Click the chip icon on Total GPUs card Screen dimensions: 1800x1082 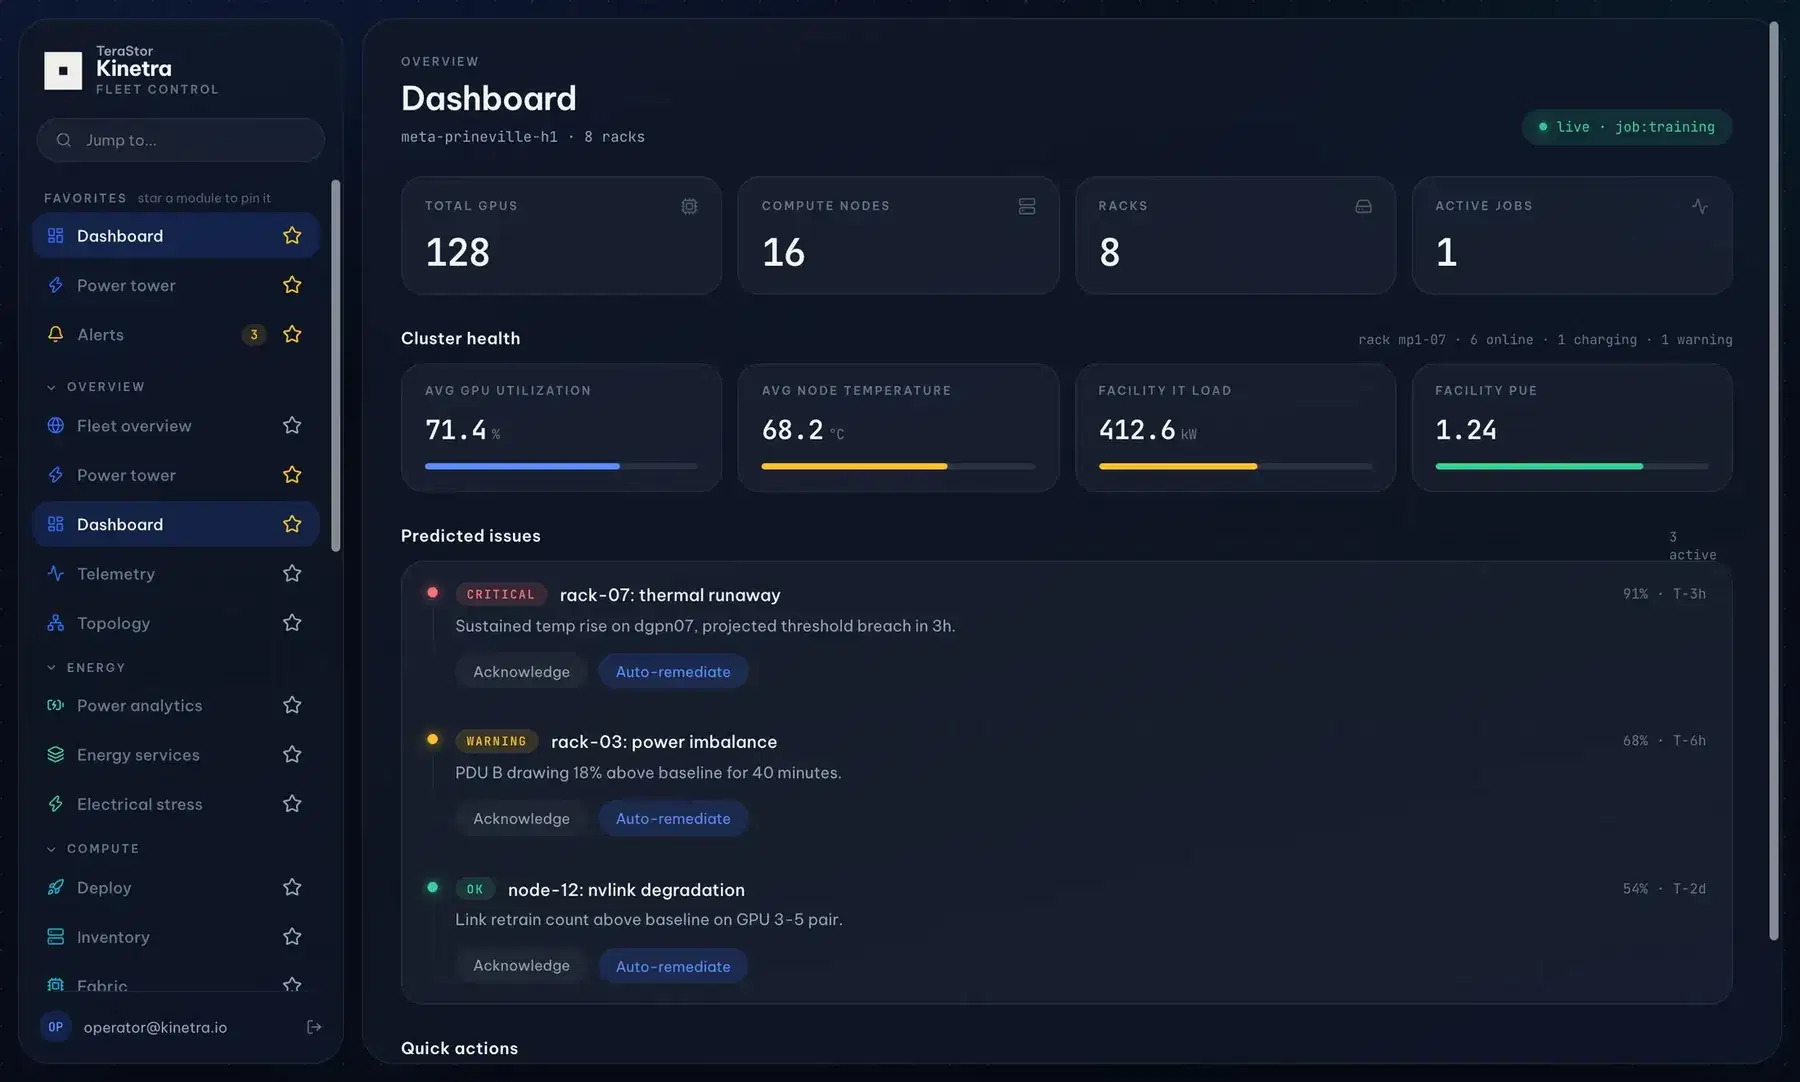[x=689, y=206]
